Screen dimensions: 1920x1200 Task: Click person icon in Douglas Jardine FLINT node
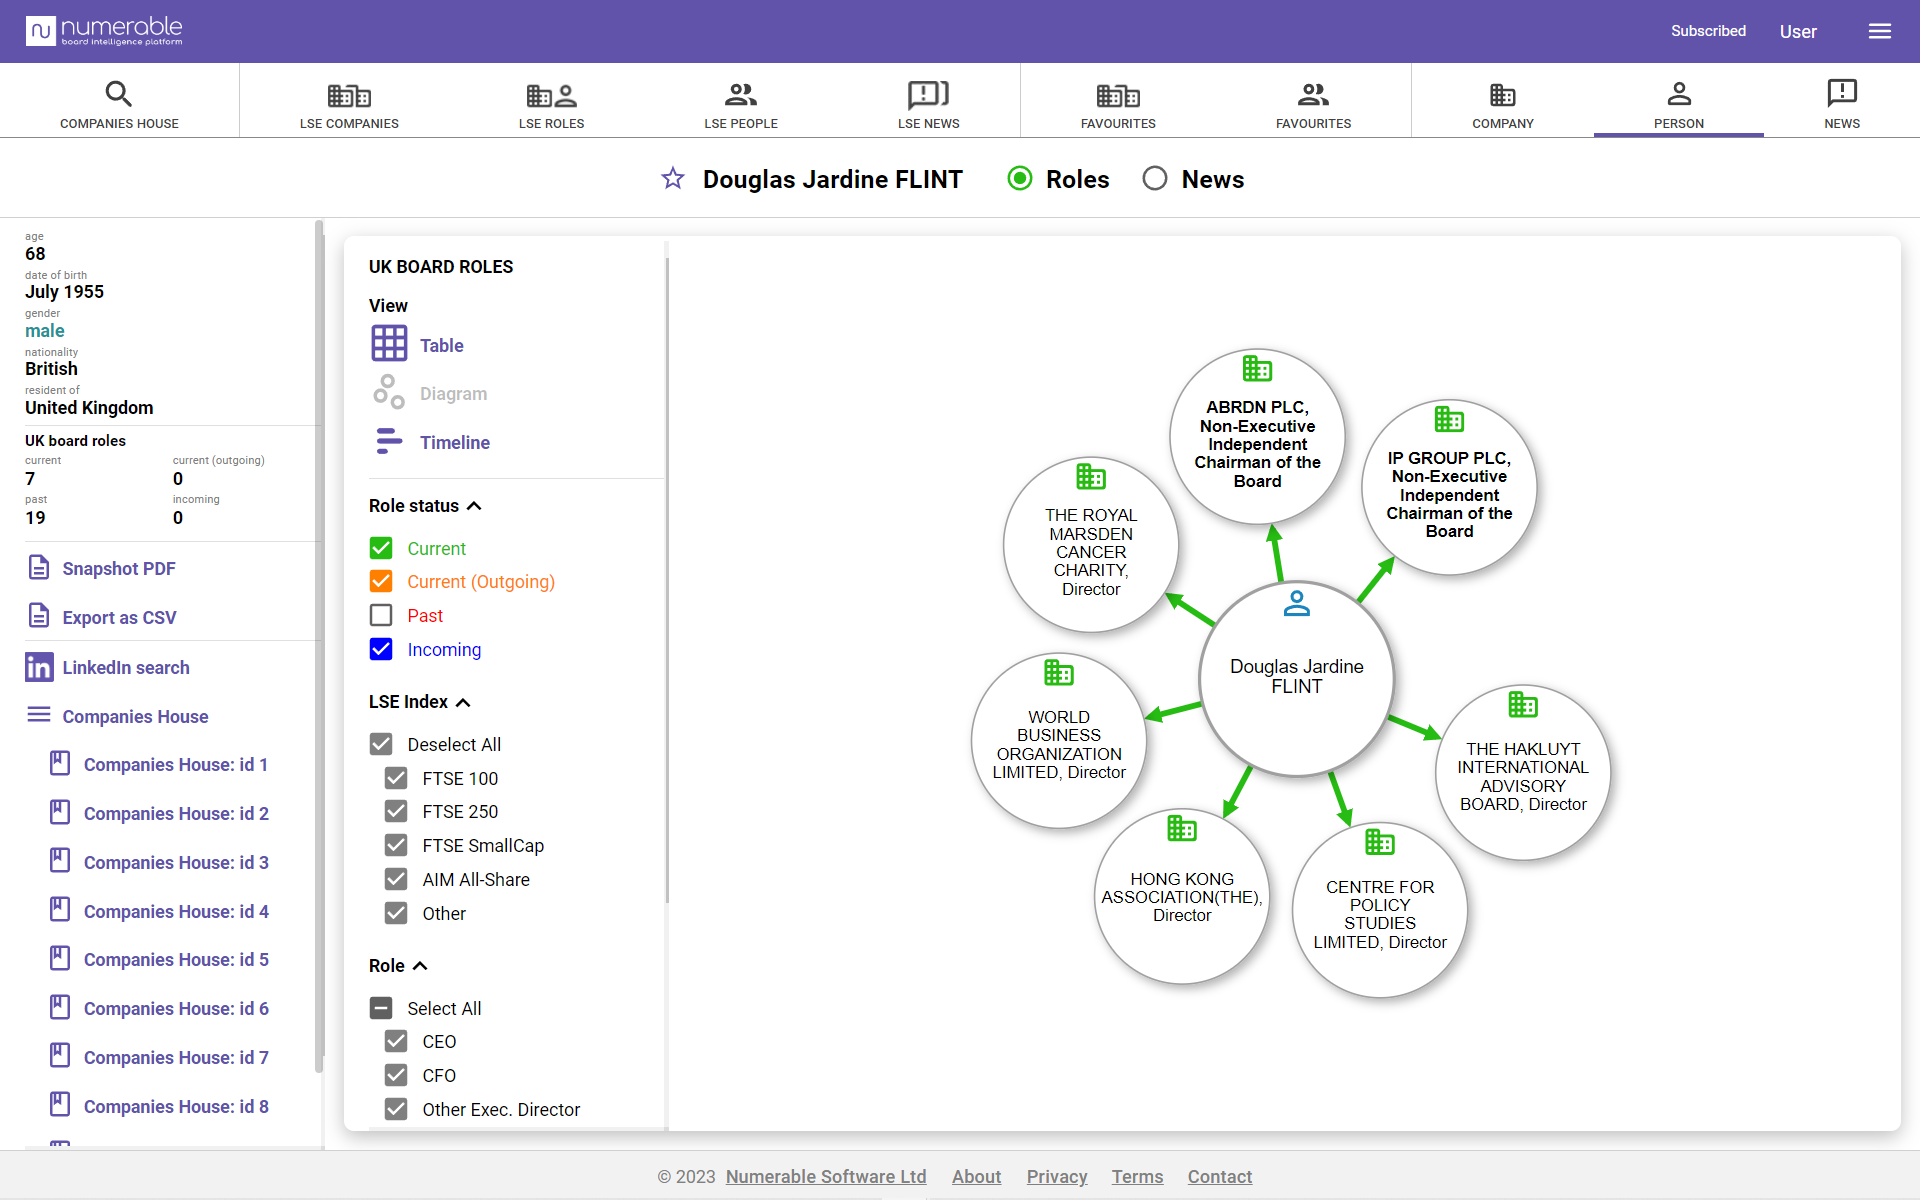click(x=1297, y=603)
